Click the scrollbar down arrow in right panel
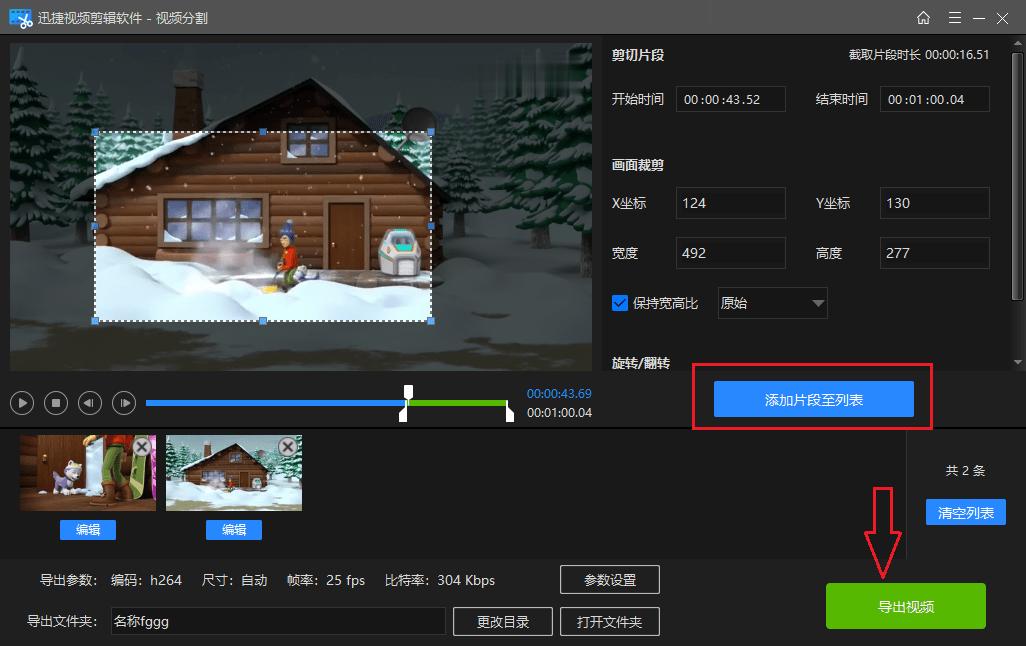The height and width of the screenshot is (646, 1026). (1017, 362)
